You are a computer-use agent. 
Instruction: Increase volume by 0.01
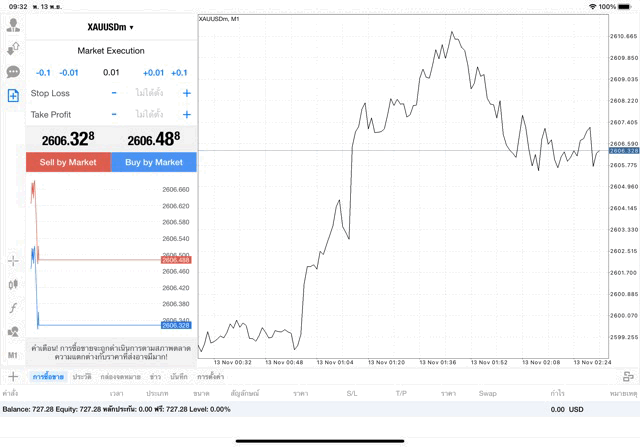153,72
